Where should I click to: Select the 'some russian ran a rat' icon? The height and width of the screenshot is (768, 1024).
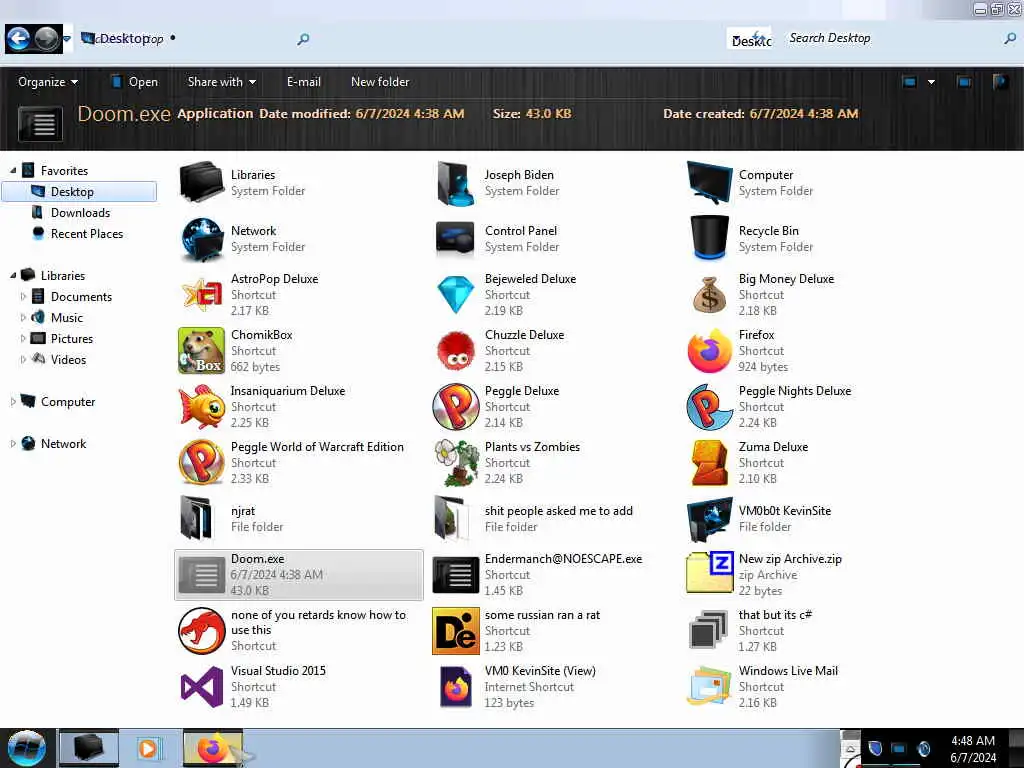click(455, 631)
